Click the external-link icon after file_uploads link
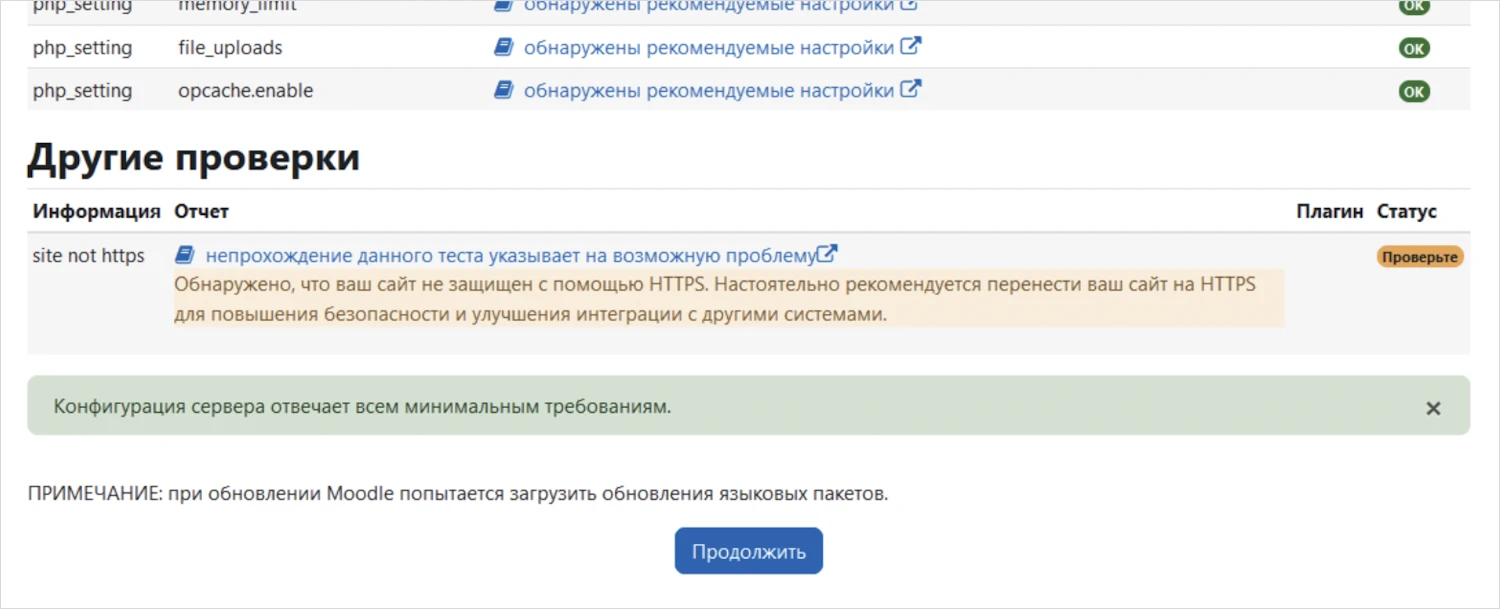 911,46
